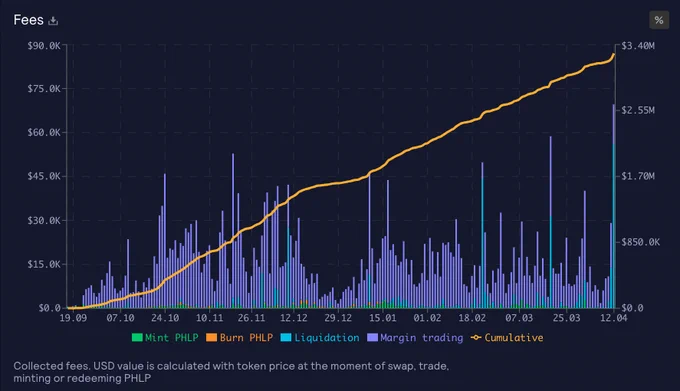Toggle the Liquidation legend series
680x391 pixels.
tap(320, 338)
